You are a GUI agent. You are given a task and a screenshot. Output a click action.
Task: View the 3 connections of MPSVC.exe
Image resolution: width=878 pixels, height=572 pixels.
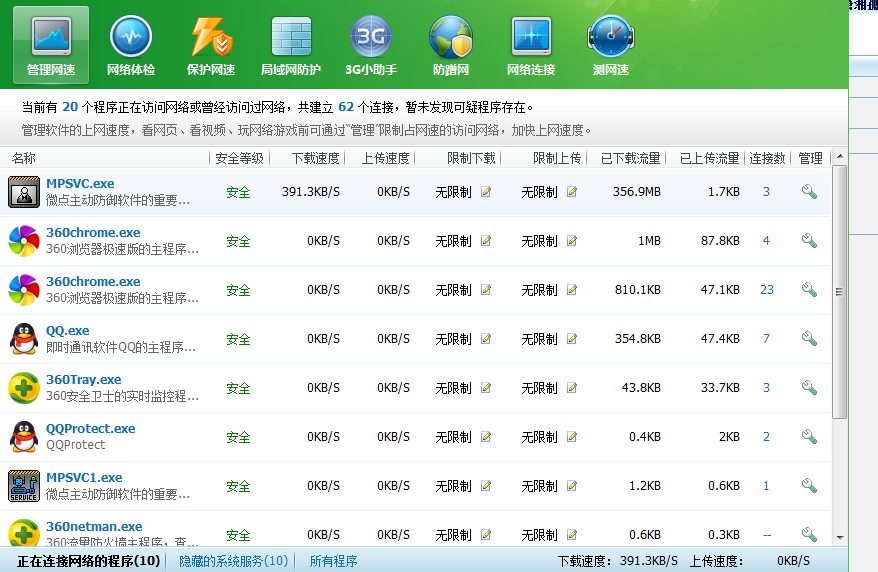pos(767,192)
